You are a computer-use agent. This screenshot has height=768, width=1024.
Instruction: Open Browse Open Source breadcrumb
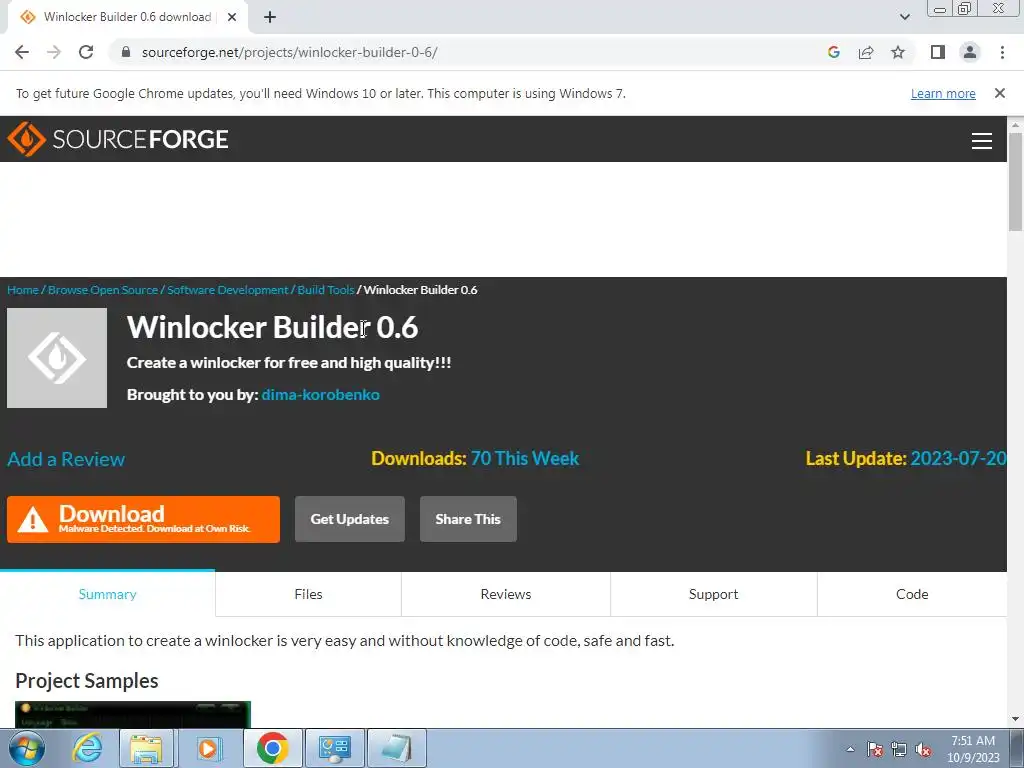[x=103, y=290]
